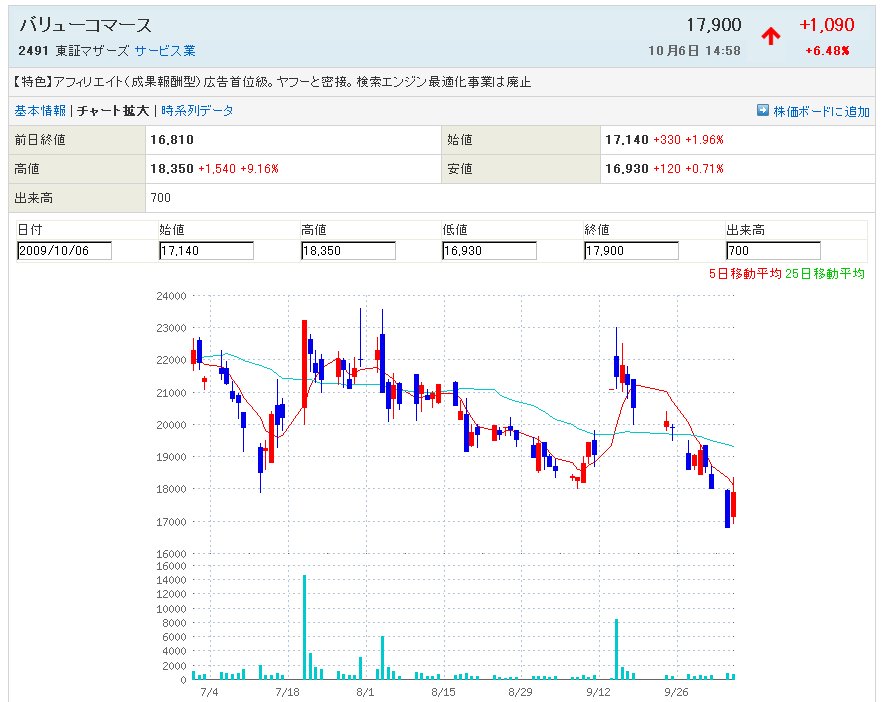This screenshot has width=884, height=702.
Task: Click the green 25日移動平均 legend label
Action: (825, 273)
